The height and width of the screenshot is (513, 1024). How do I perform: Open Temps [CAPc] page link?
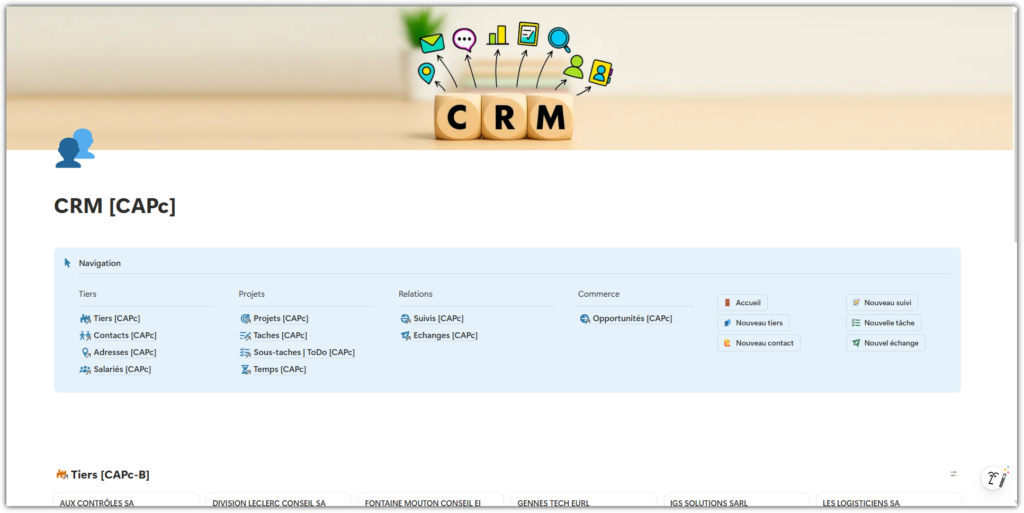280,369
